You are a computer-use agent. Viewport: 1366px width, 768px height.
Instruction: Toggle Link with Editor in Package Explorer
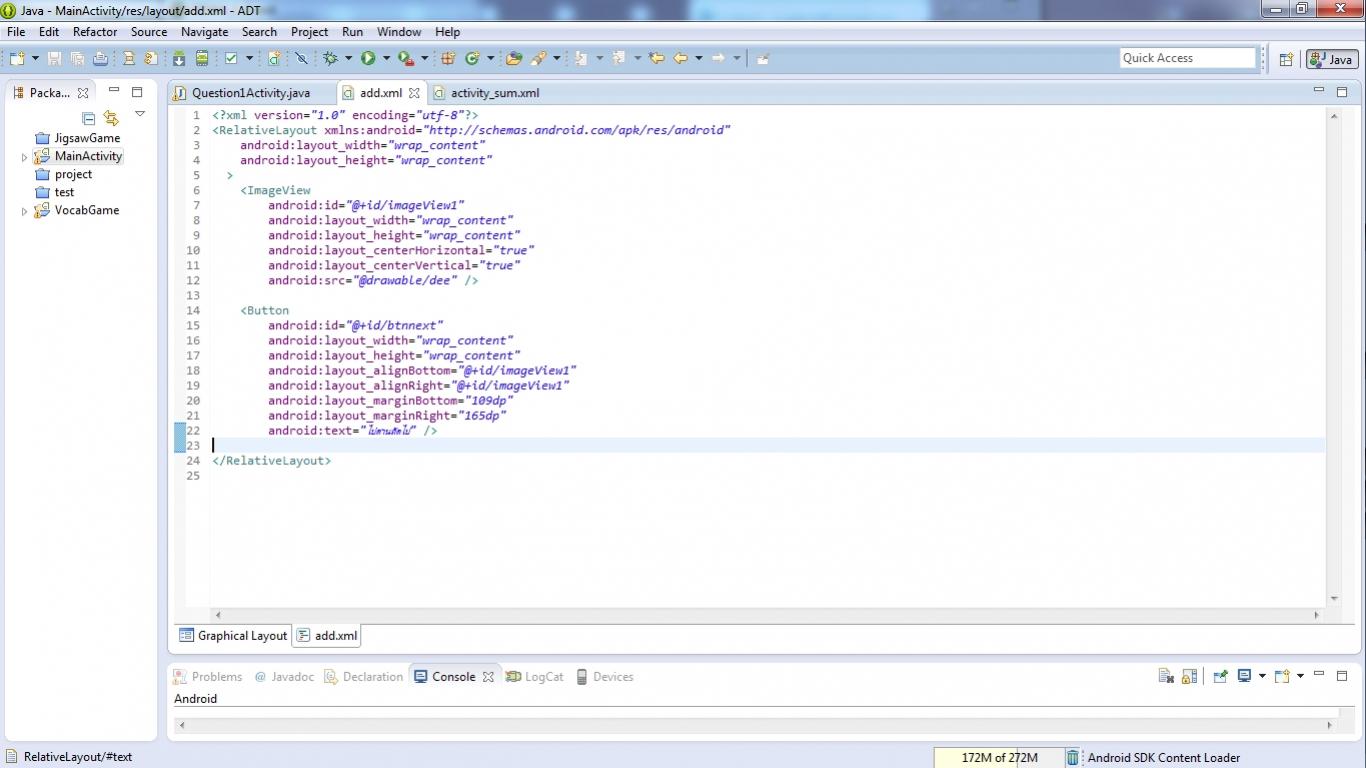tap(111, 118)
